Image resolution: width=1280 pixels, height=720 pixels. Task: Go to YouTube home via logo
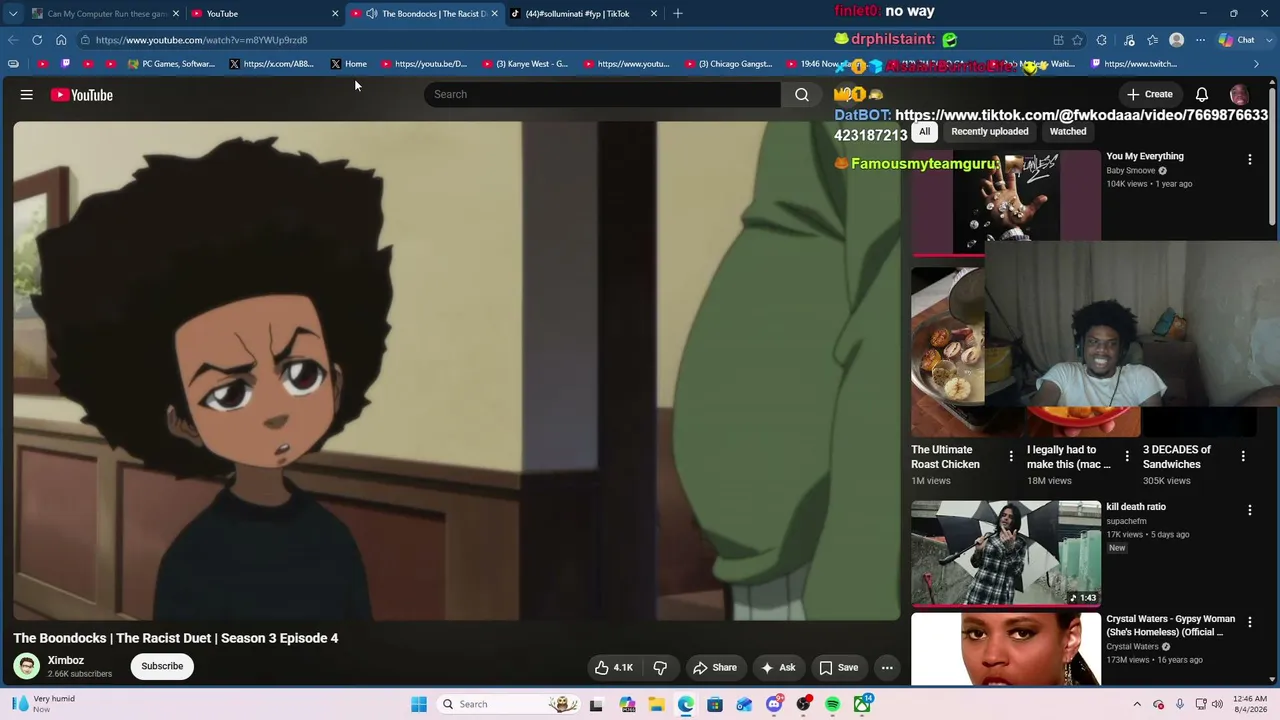[82, 95]
